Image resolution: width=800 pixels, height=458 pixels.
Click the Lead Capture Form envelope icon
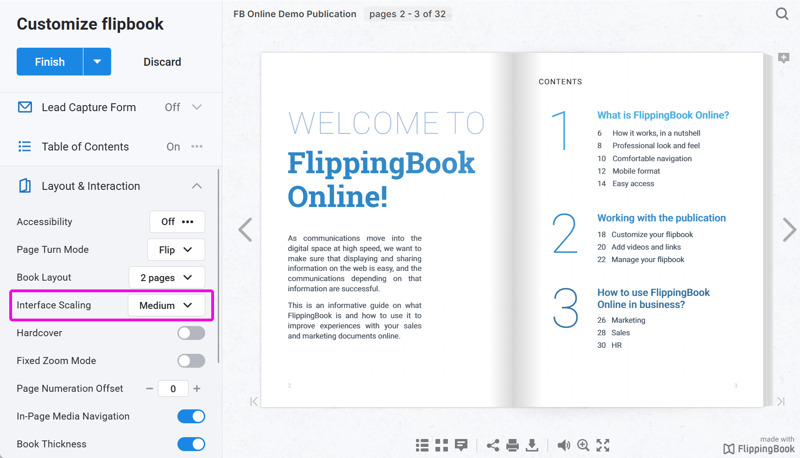tap(25, 107)
